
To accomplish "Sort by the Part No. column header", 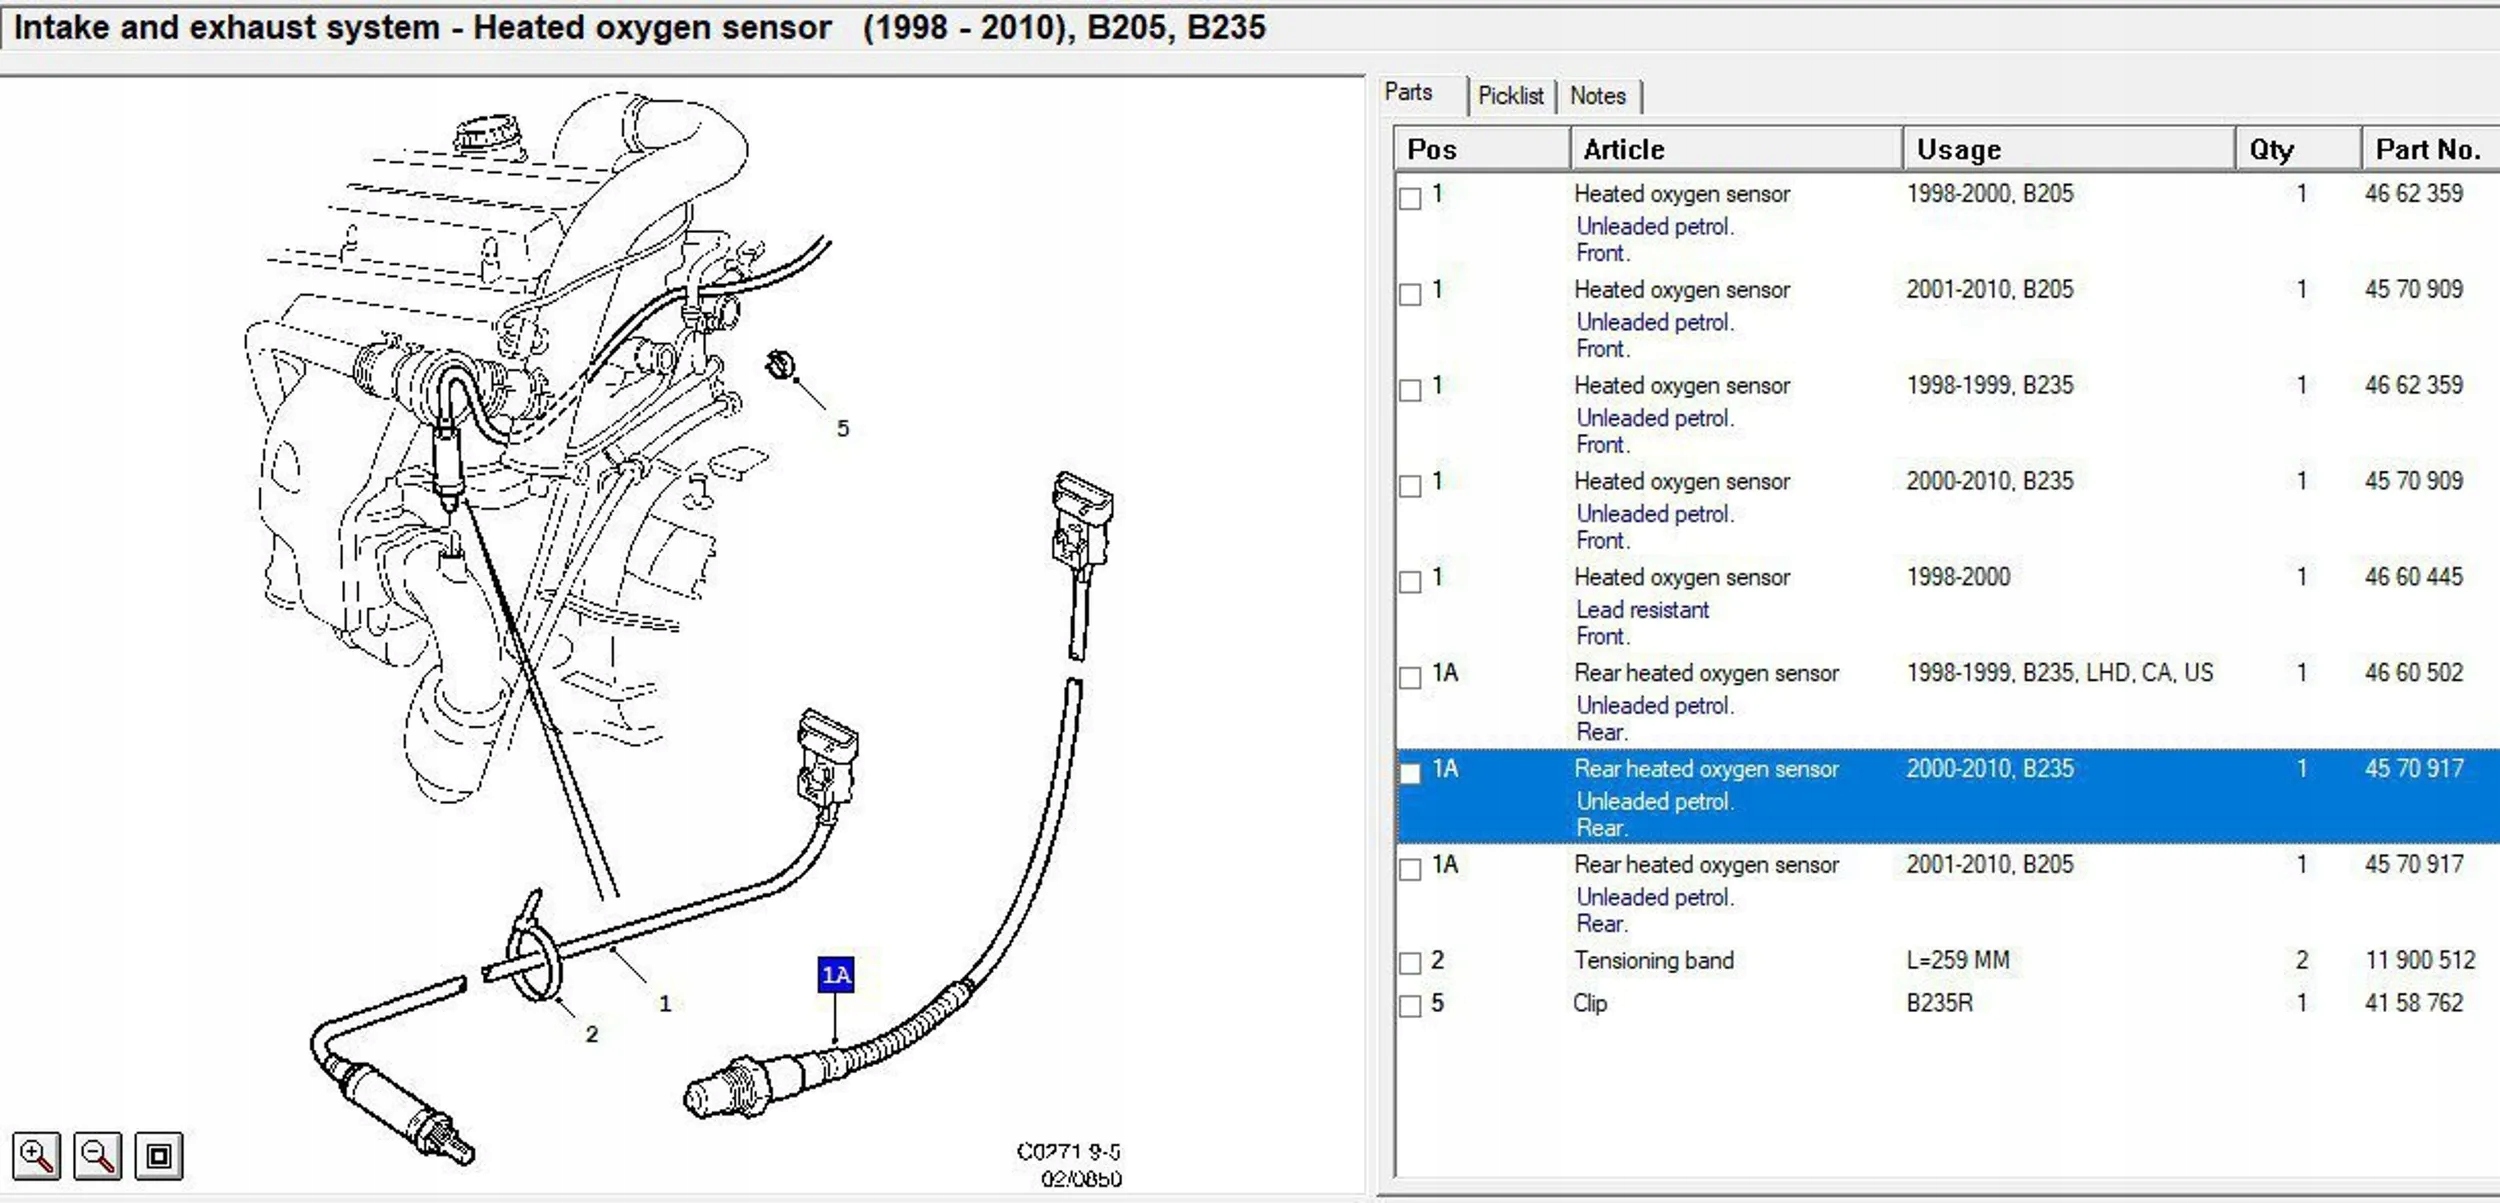I will coord(2428,150).
